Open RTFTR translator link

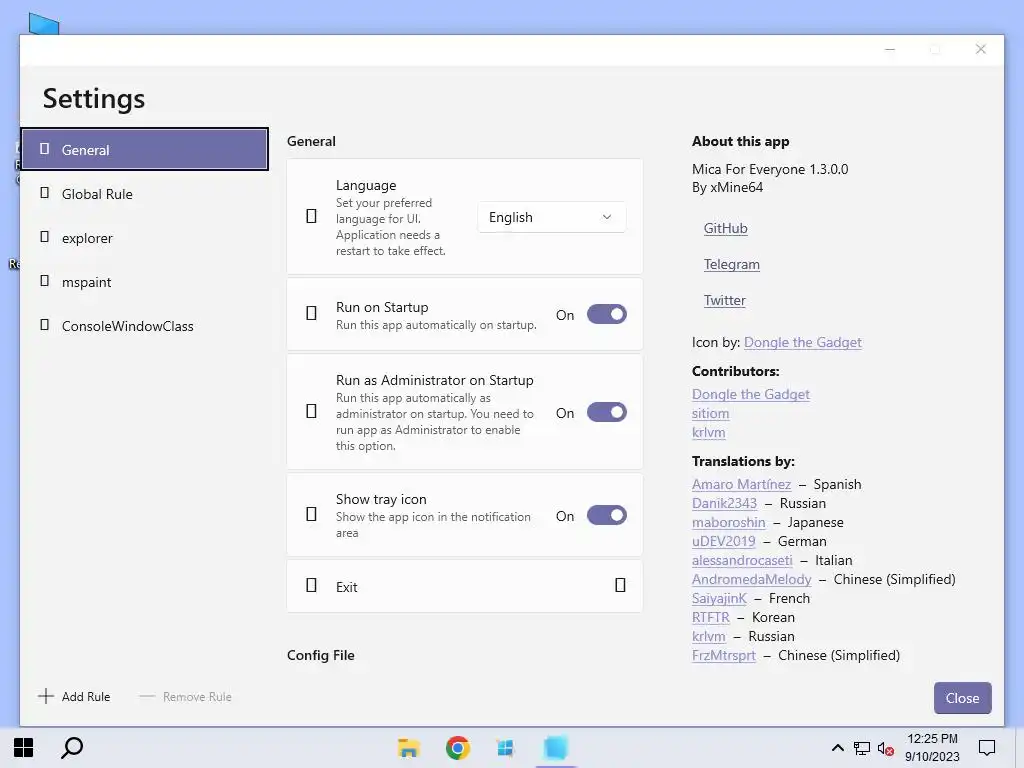[711, 617]
